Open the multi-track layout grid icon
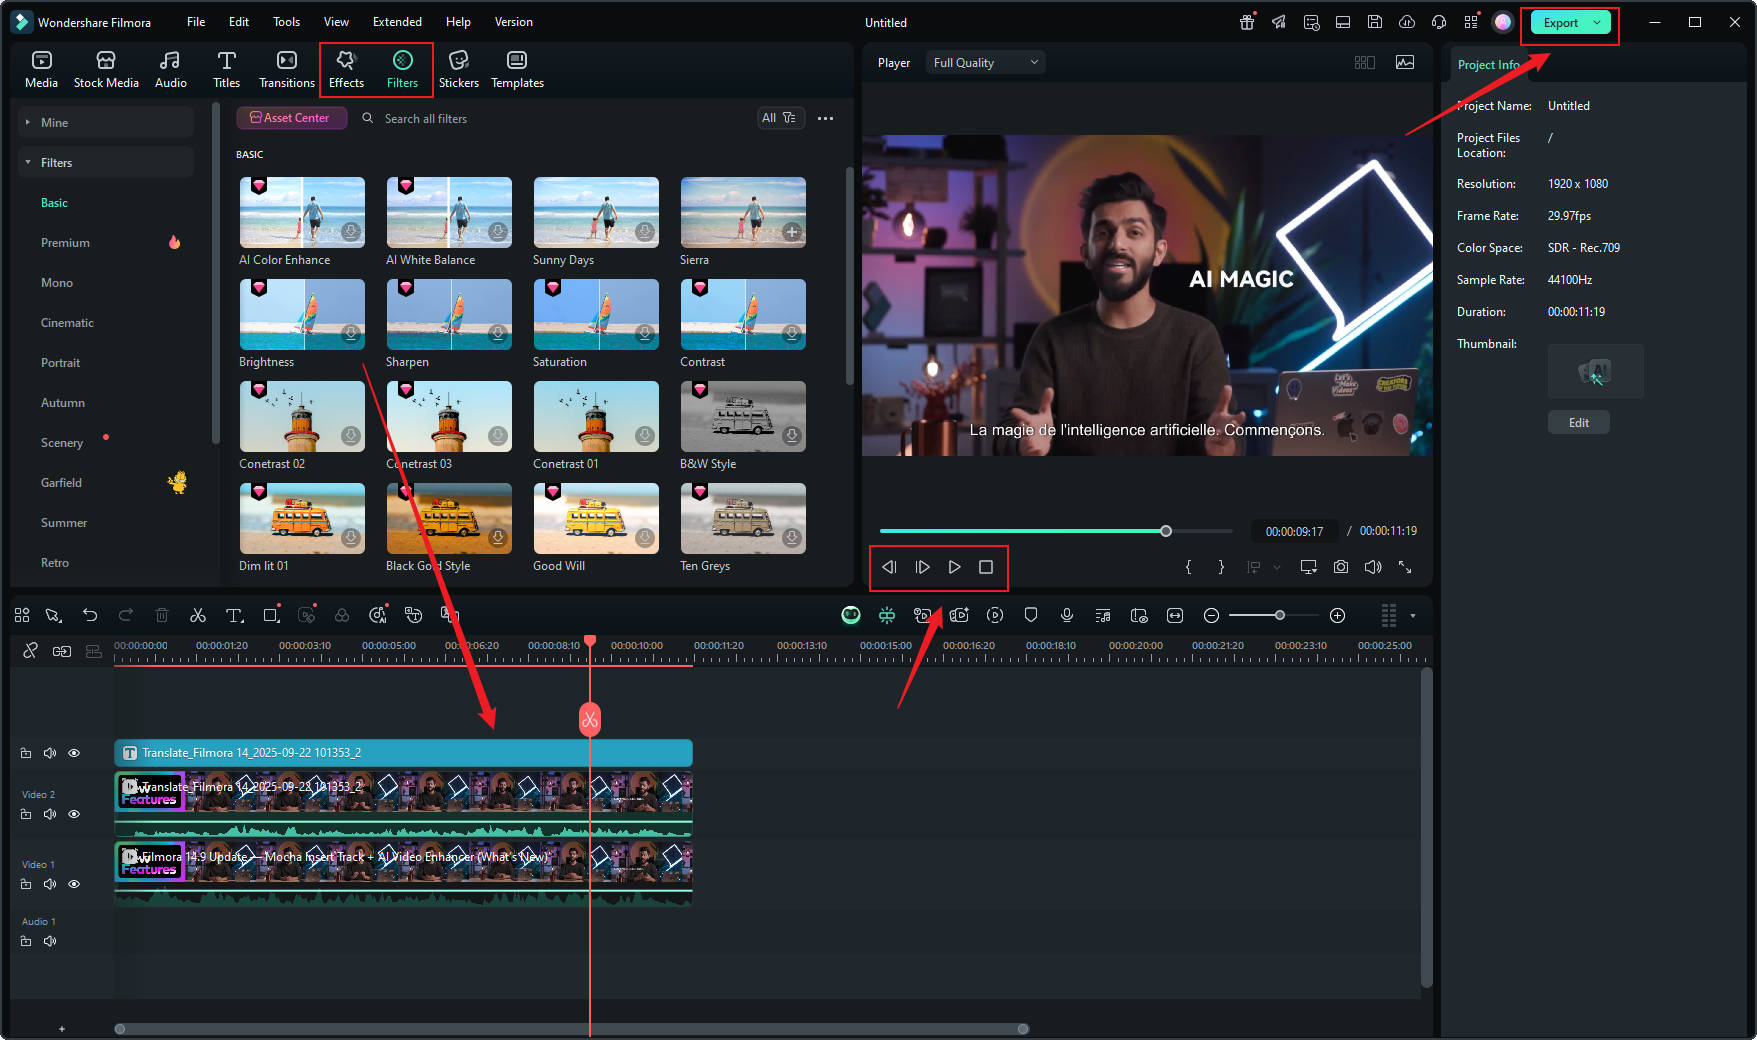Viewport: 1757px width, 1040px height. (x=22, y=615)
